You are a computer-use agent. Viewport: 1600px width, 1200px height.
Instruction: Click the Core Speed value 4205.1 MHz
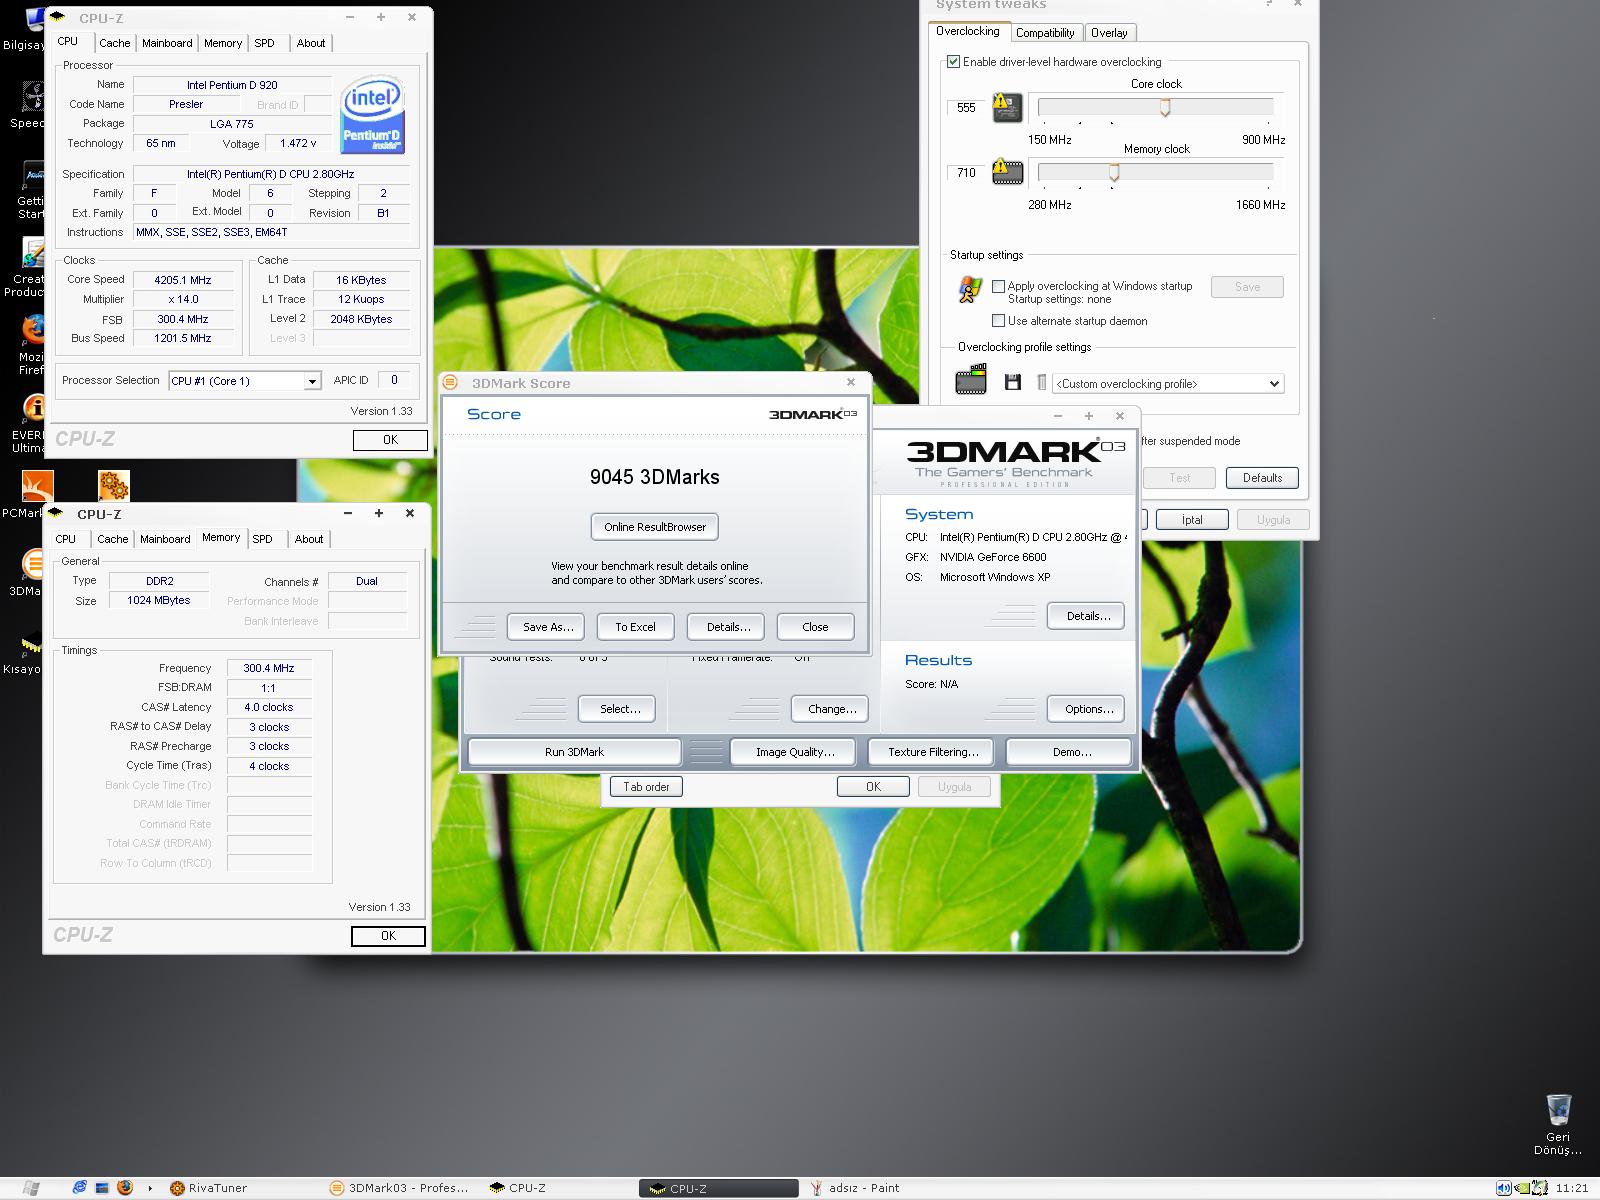(183, 280)
